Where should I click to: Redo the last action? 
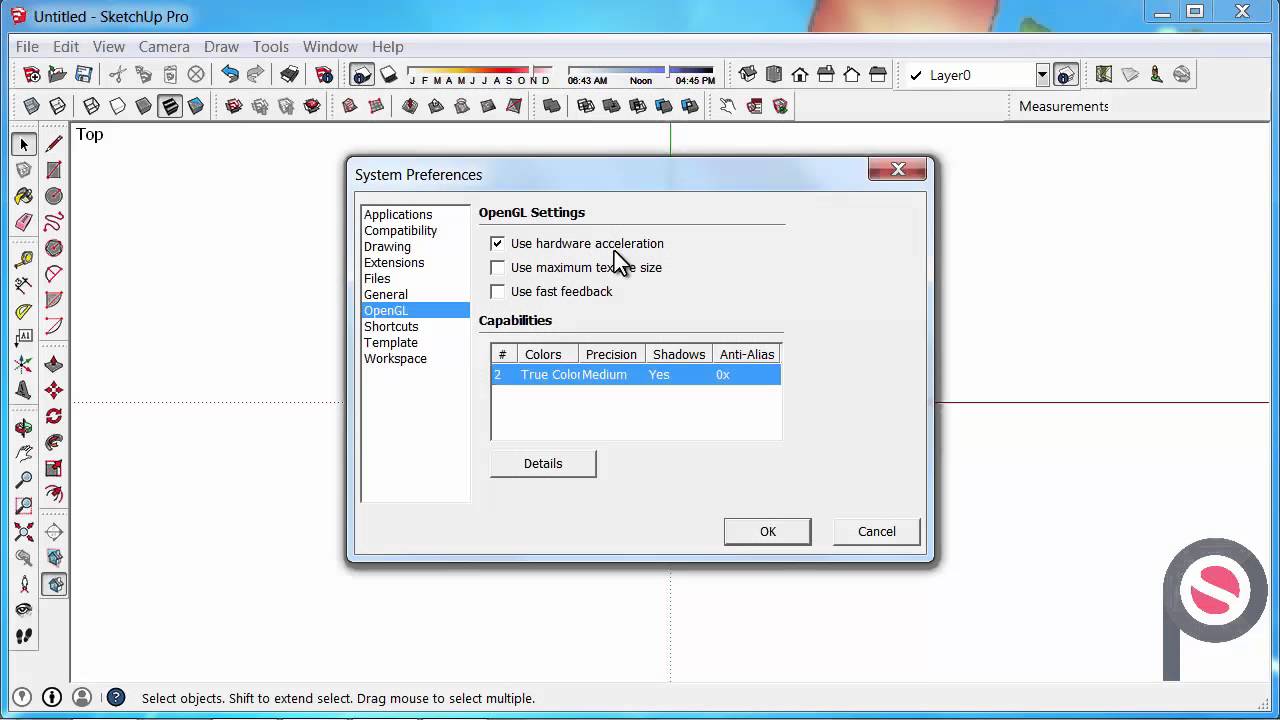coord(256,75)
